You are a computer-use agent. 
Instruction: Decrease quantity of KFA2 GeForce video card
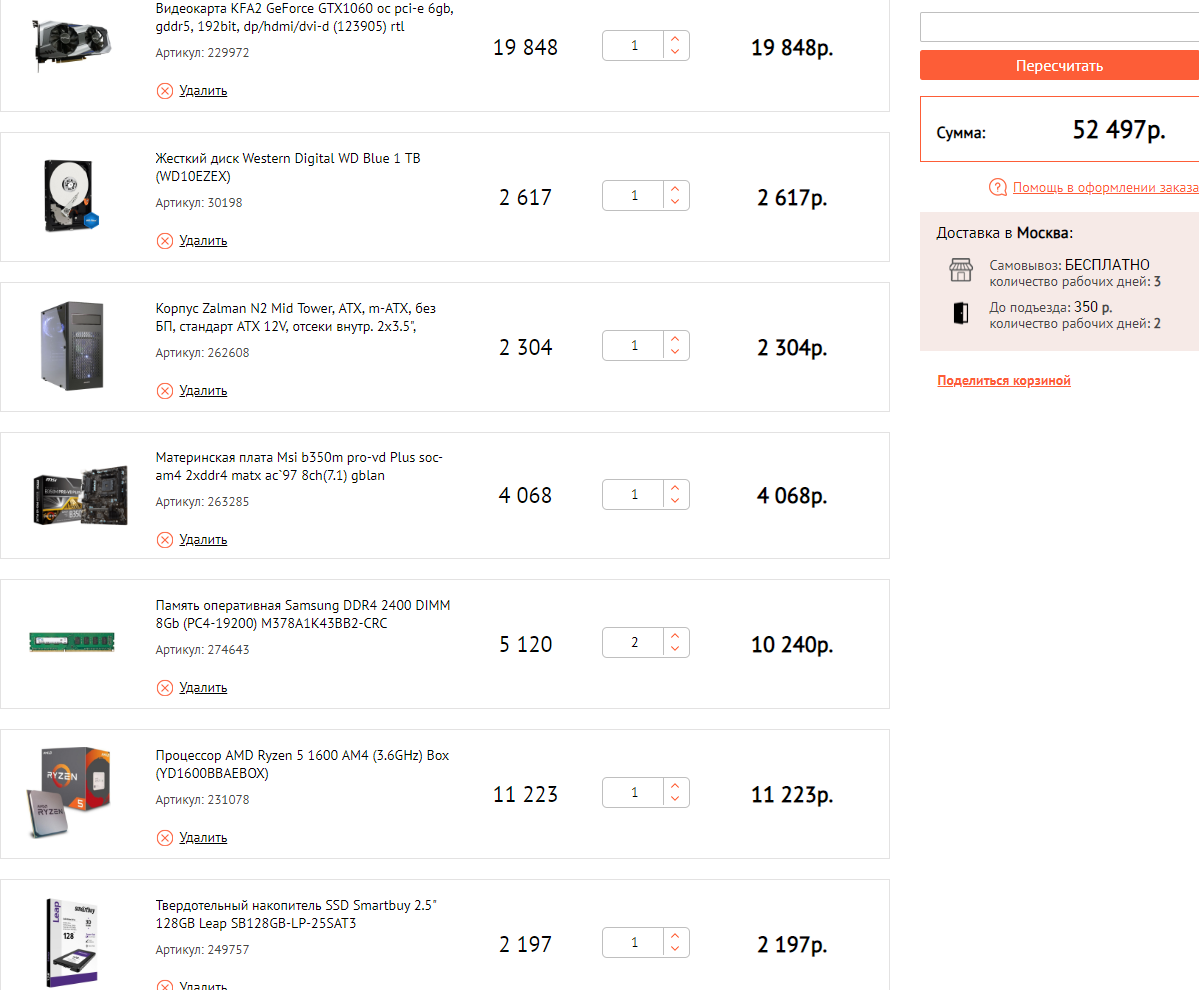point(675,52)
